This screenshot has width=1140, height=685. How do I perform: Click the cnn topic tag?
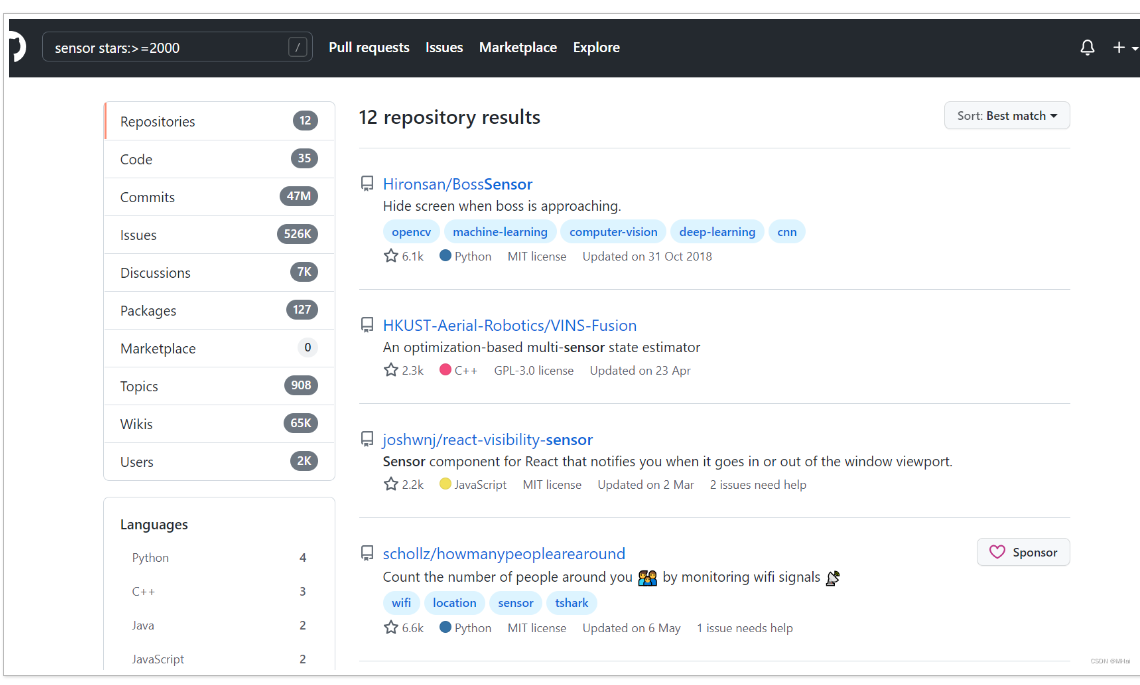787,232
